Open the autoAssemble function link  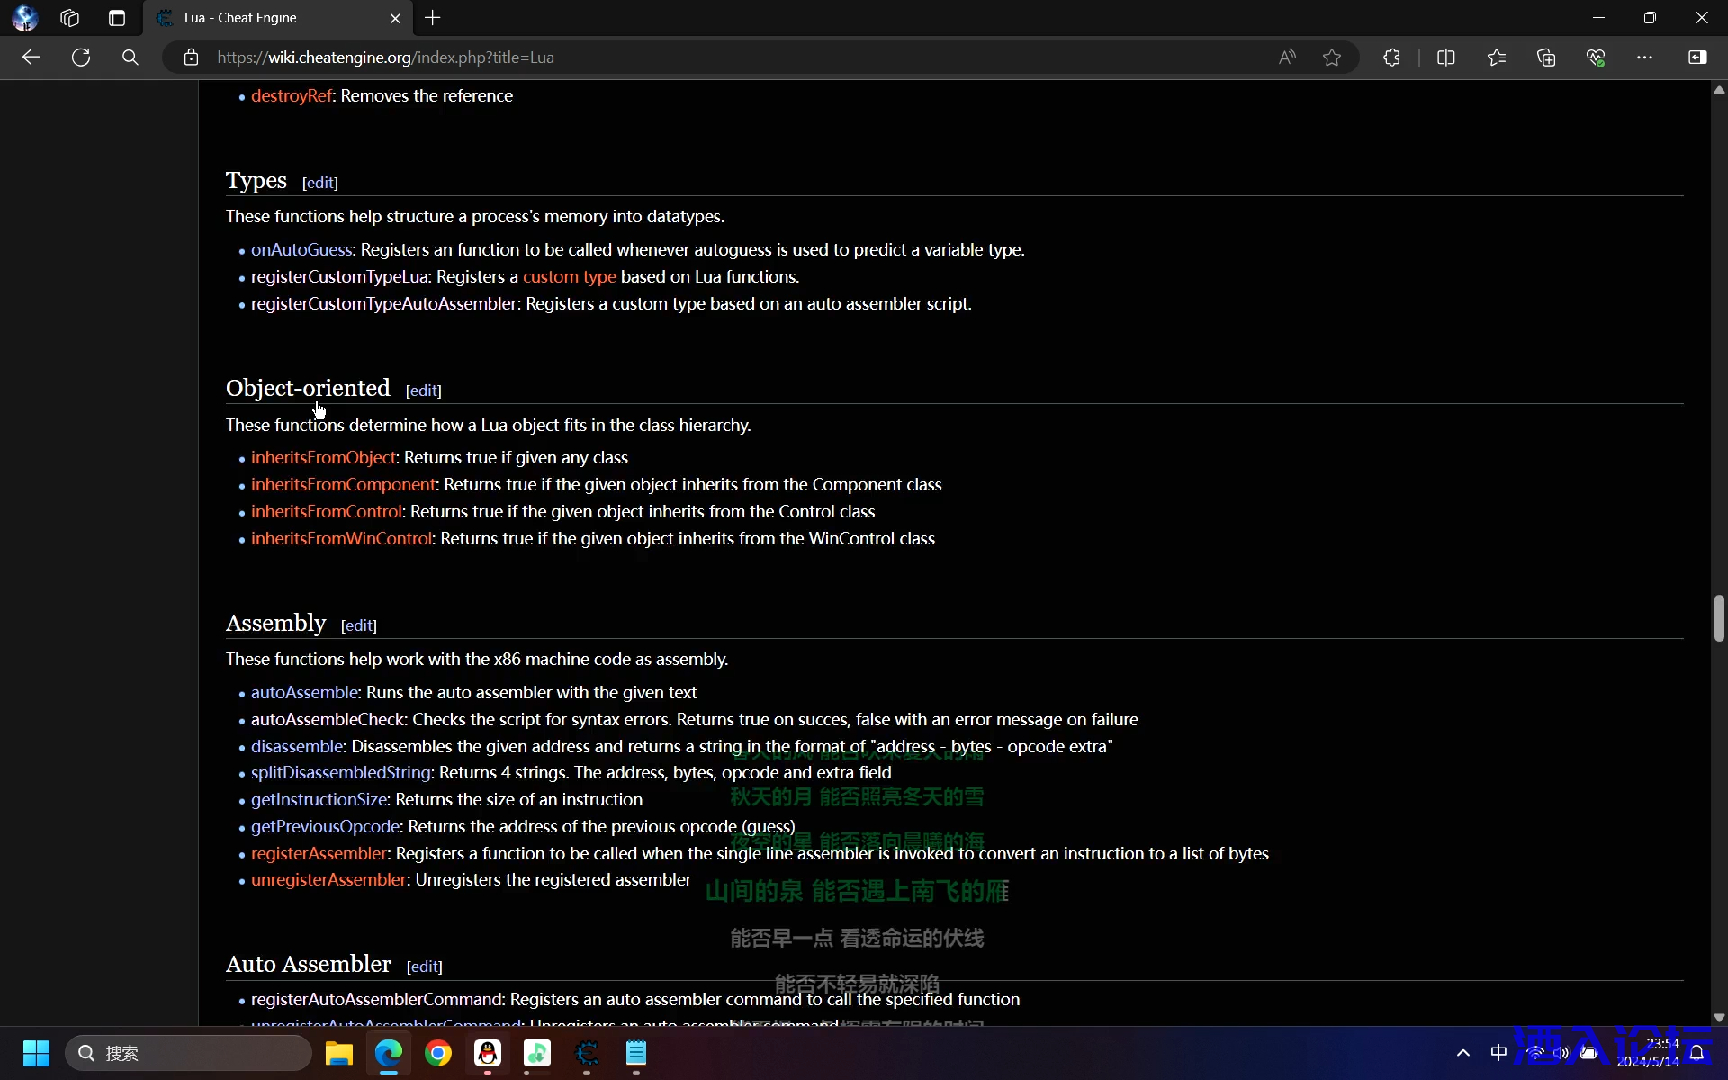point(304,692)
